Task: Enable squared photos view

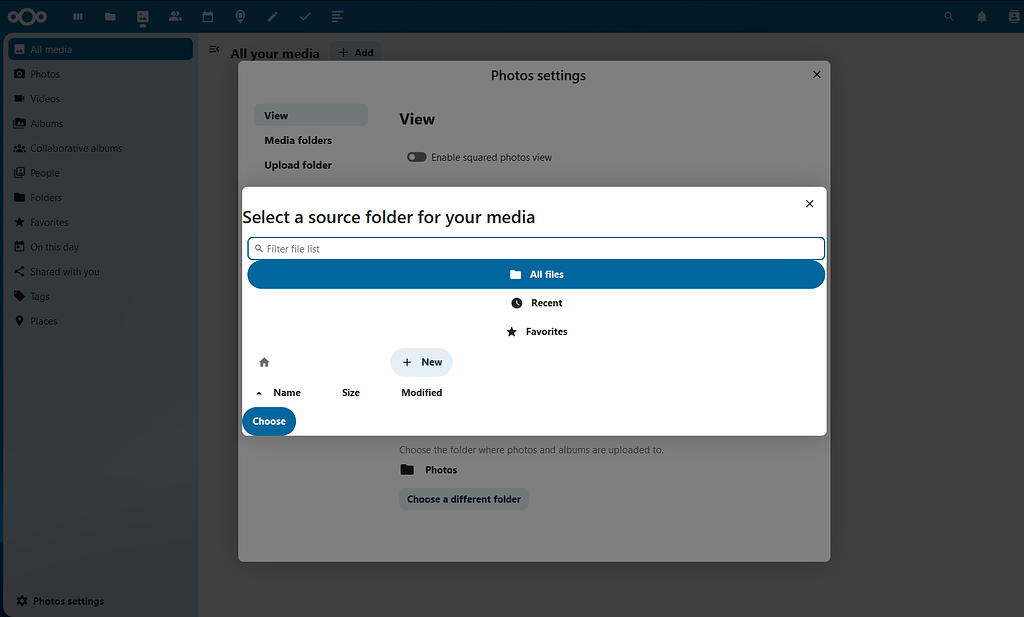Action: (x=416, y=157)
